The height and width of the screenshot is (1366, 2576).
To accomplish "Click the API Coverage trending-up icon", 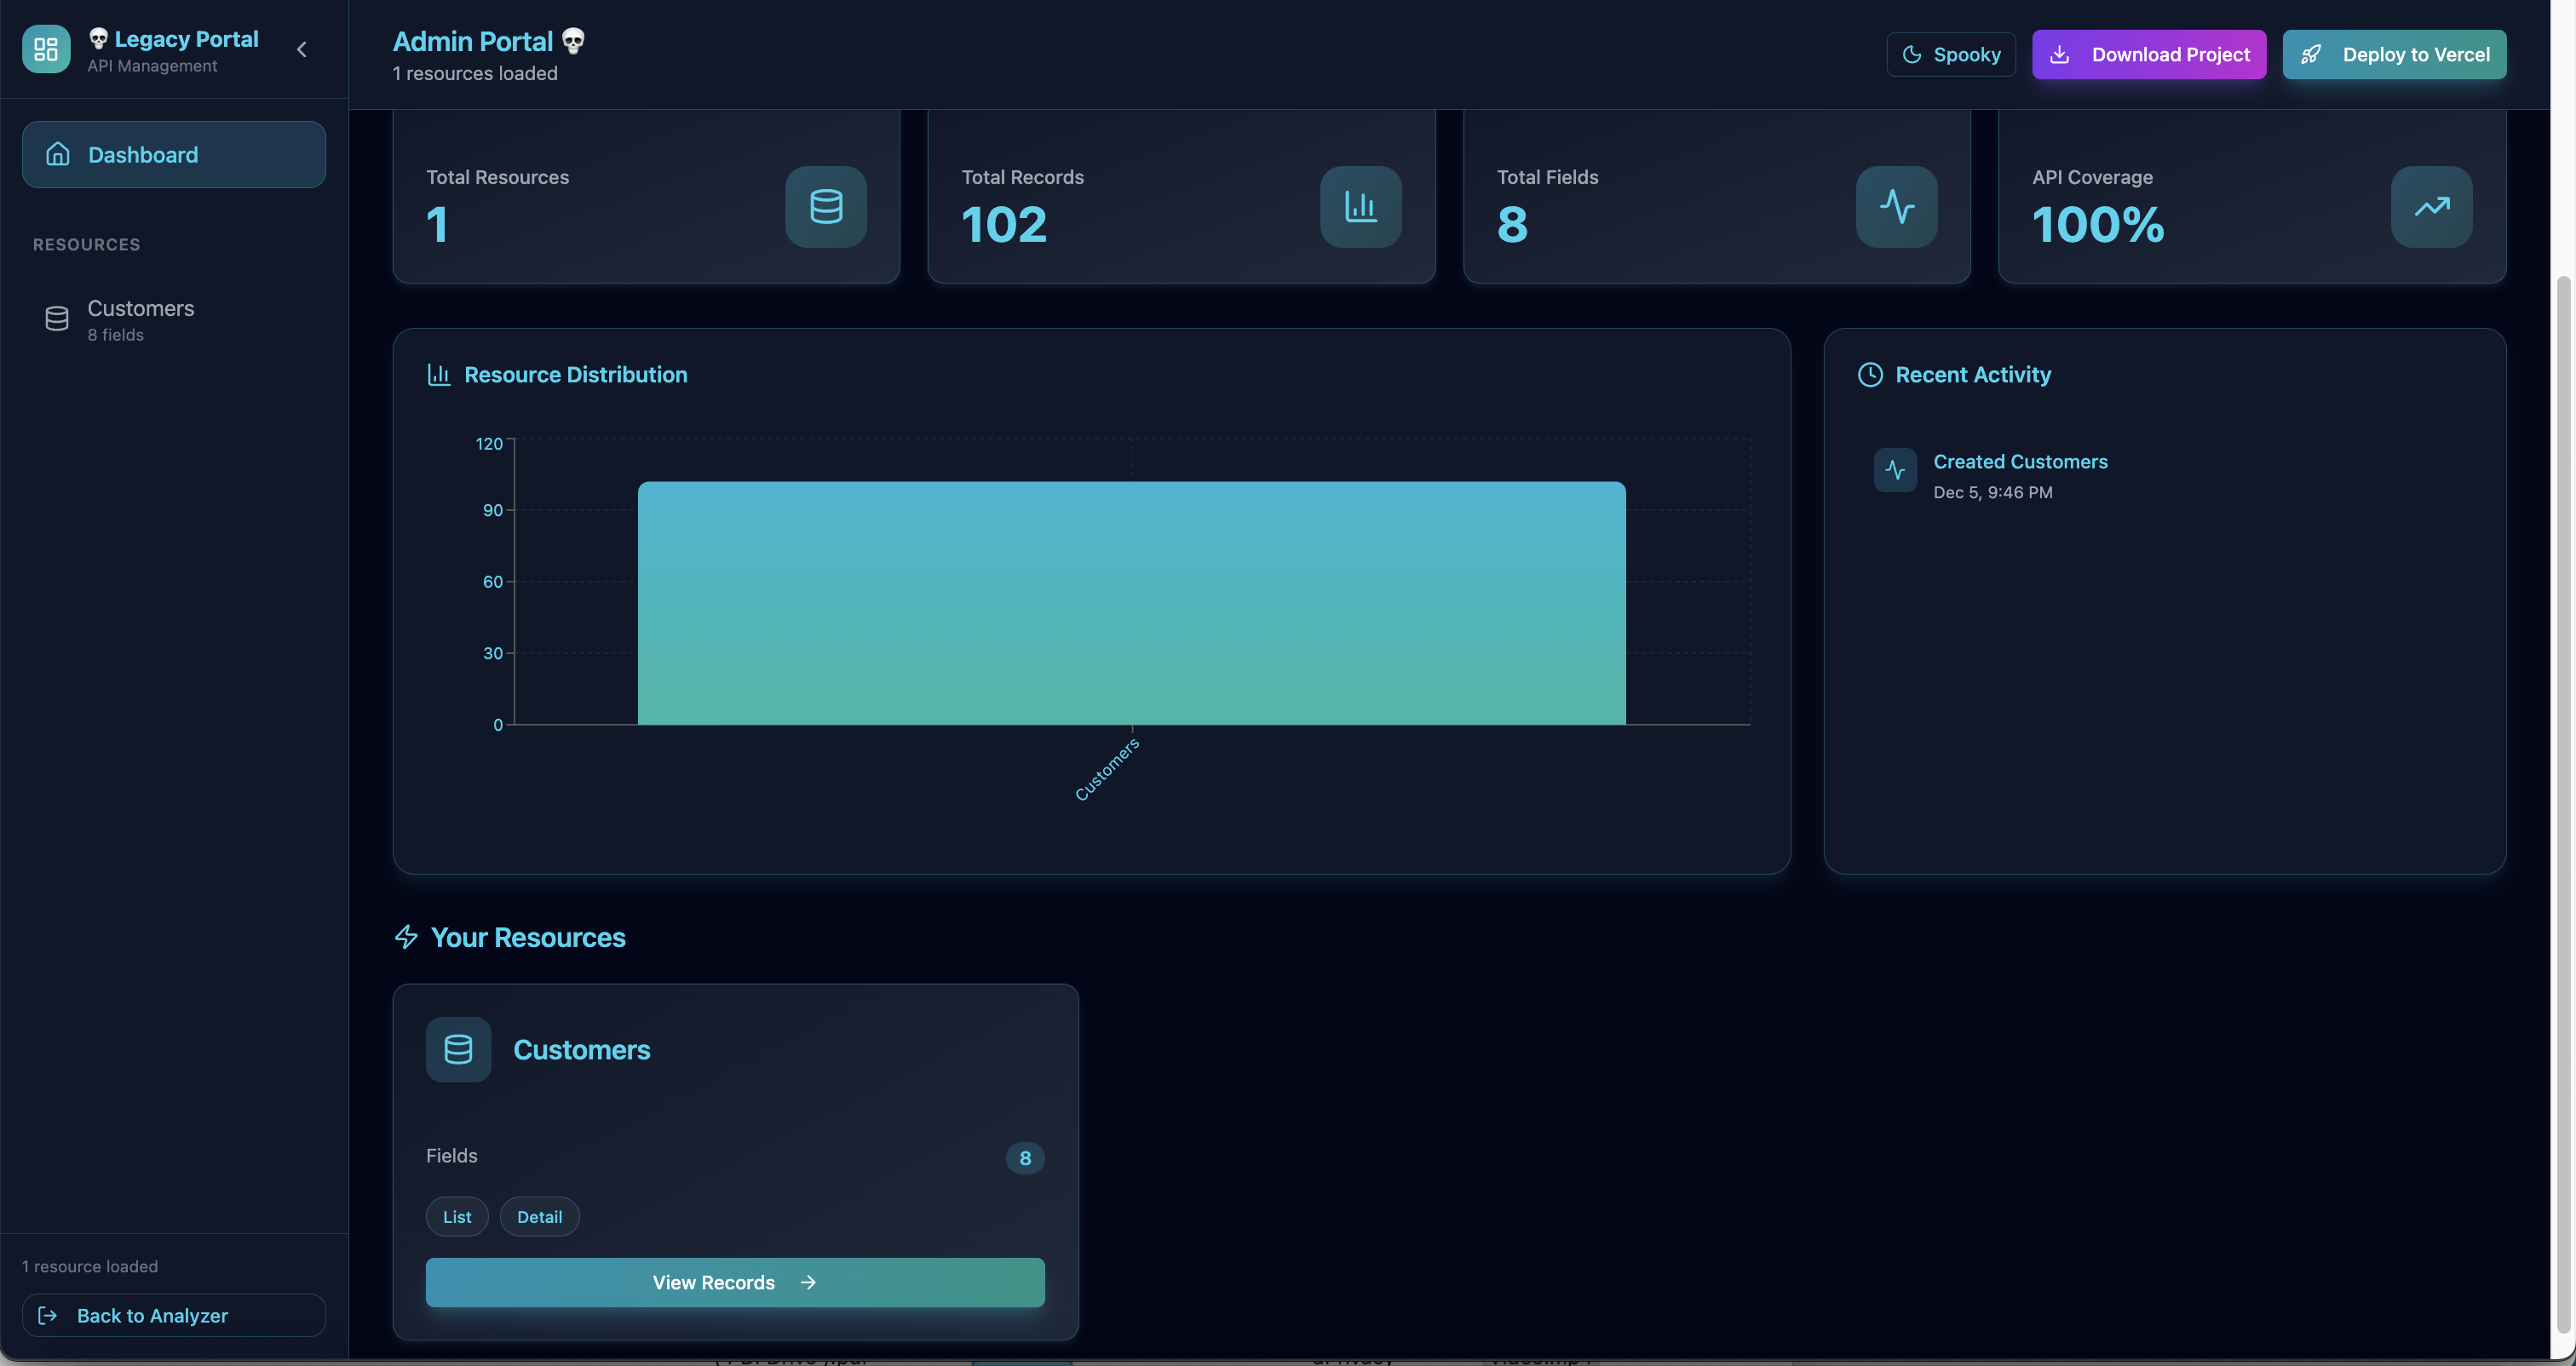I will click(x=2431, y=207).
